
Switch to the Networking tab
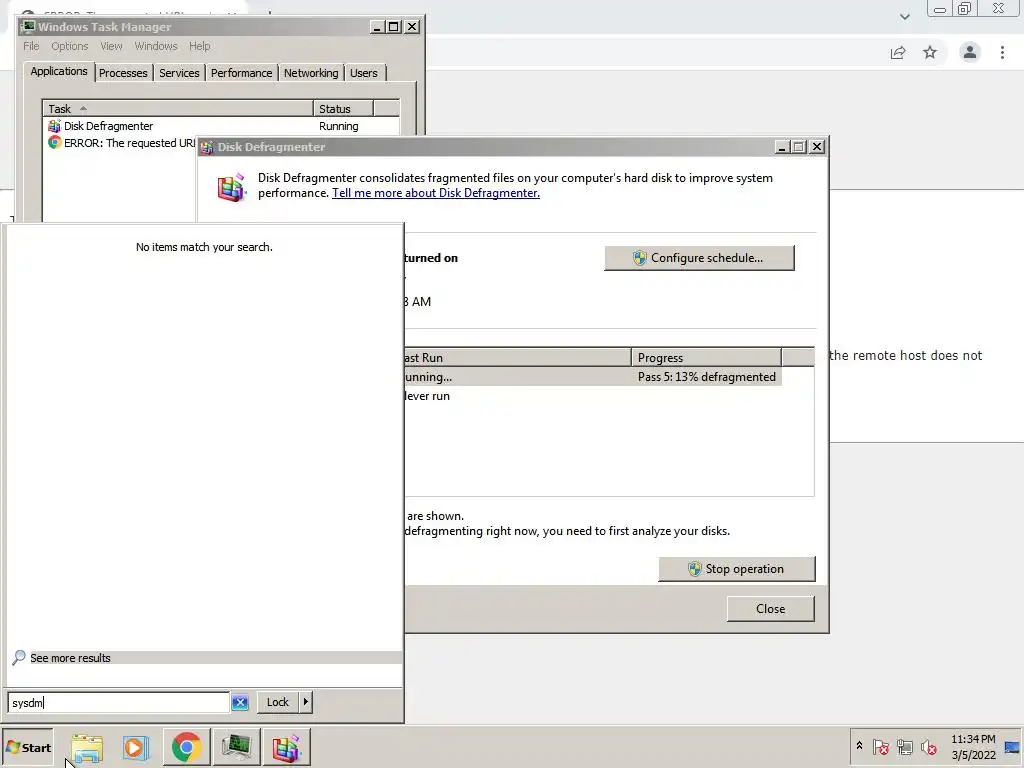(x=311, y=73)
